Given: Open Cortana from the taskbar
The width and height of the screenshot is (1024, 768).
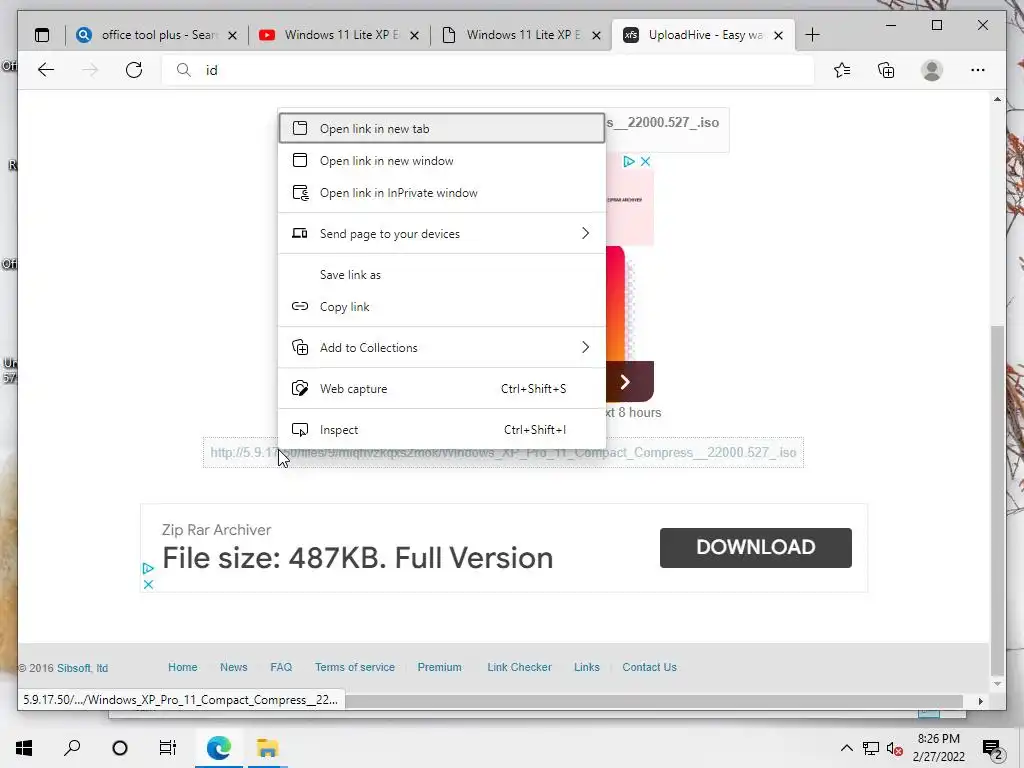Looking at the screenshot, I should [120, 748].
